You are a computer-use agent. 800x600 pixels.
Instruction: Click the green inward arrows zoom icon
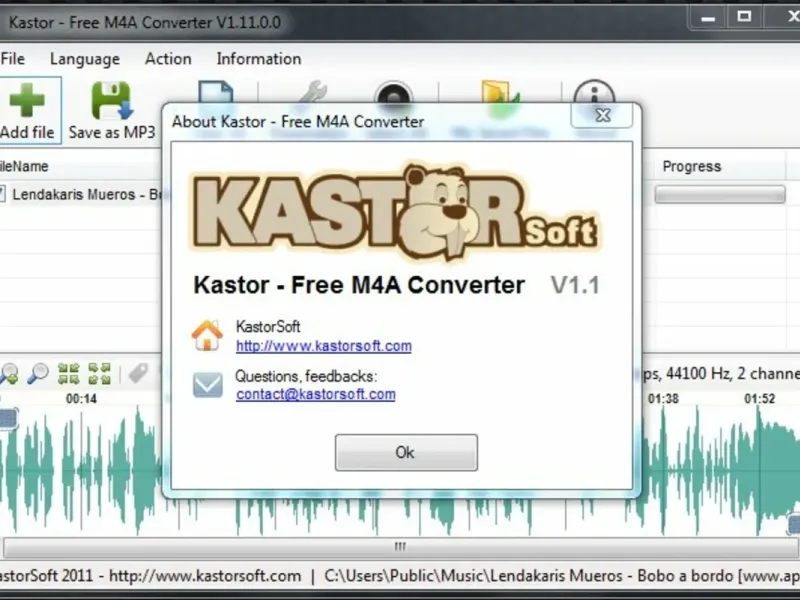click(69, 374)
